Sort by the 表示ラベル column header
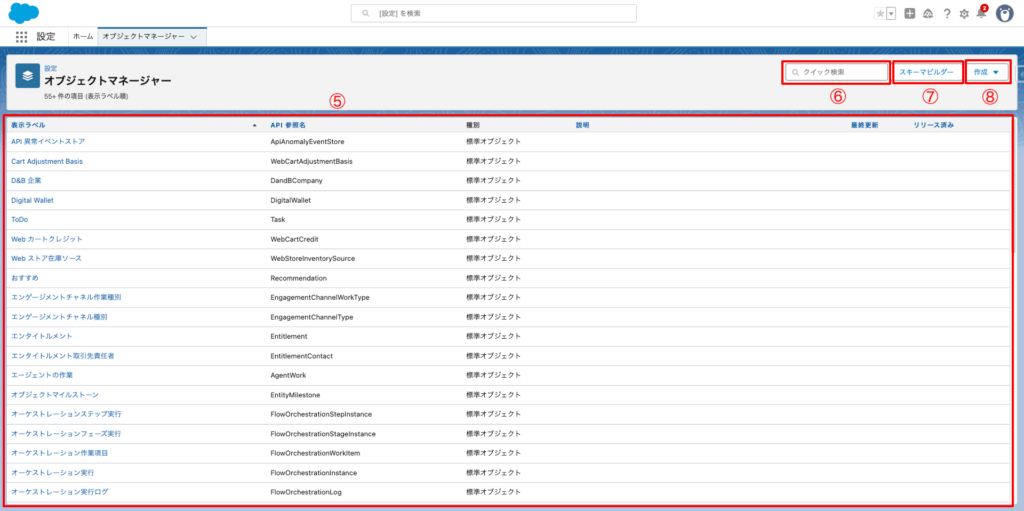This screenshot has width=1024, height=511. (x=28, y=125)
